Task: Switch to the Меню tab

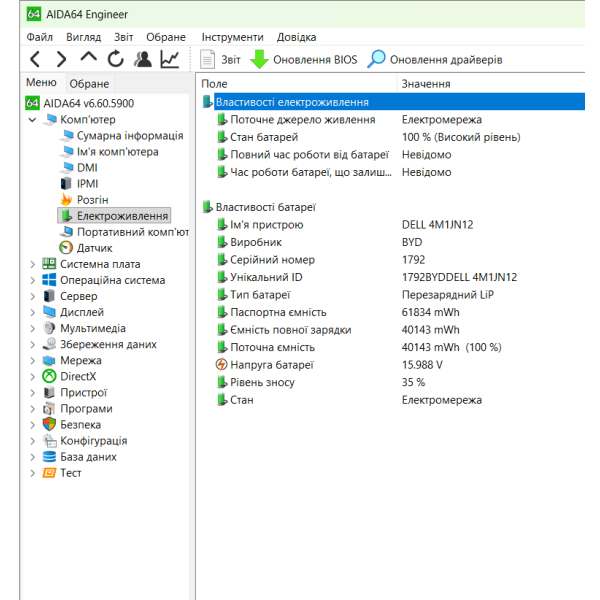Action: click(41, 82)
